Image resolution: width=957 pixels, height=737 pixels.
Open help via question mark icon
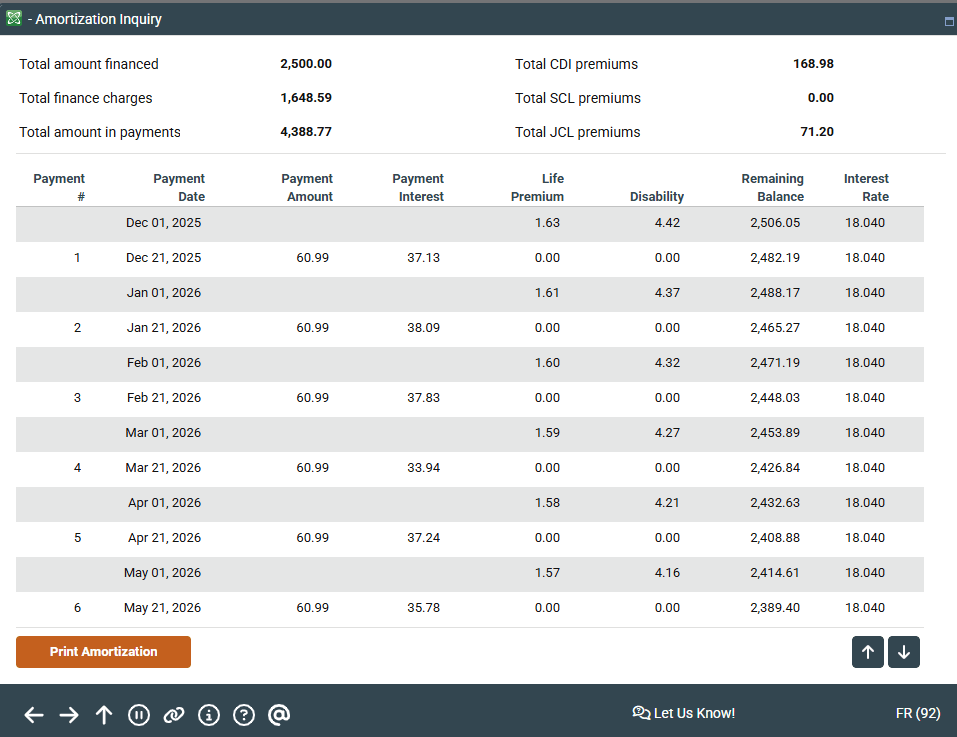(244, 714)
